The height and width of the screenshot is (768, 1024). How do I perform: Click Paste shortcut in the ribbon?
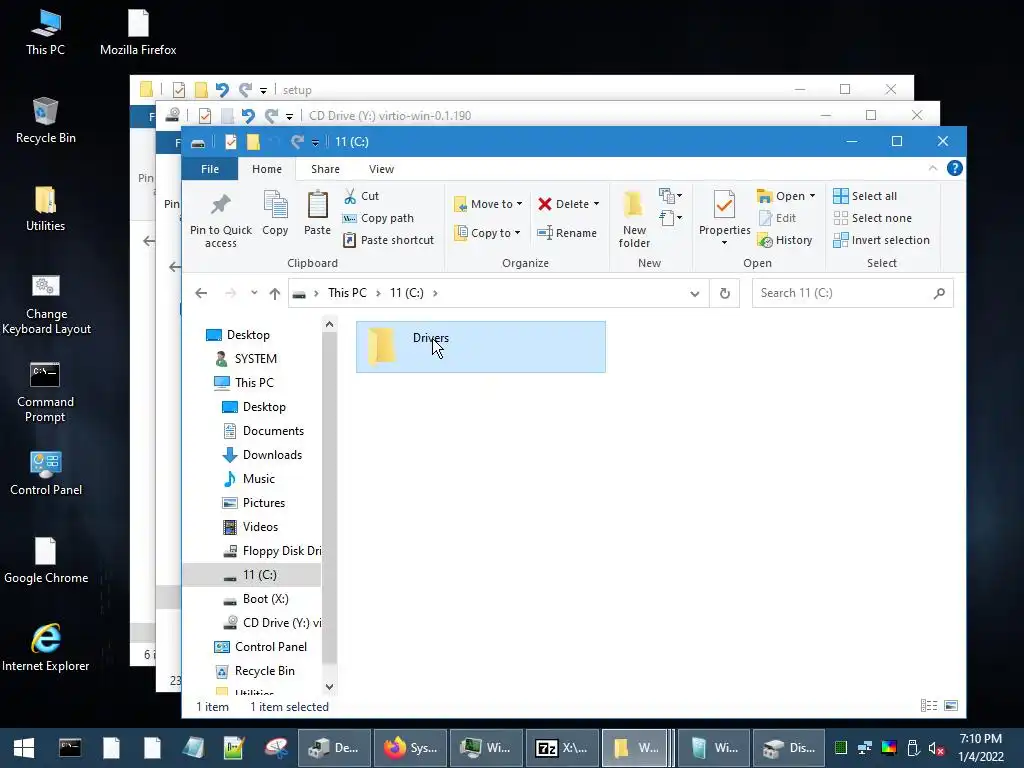(389, 240)
